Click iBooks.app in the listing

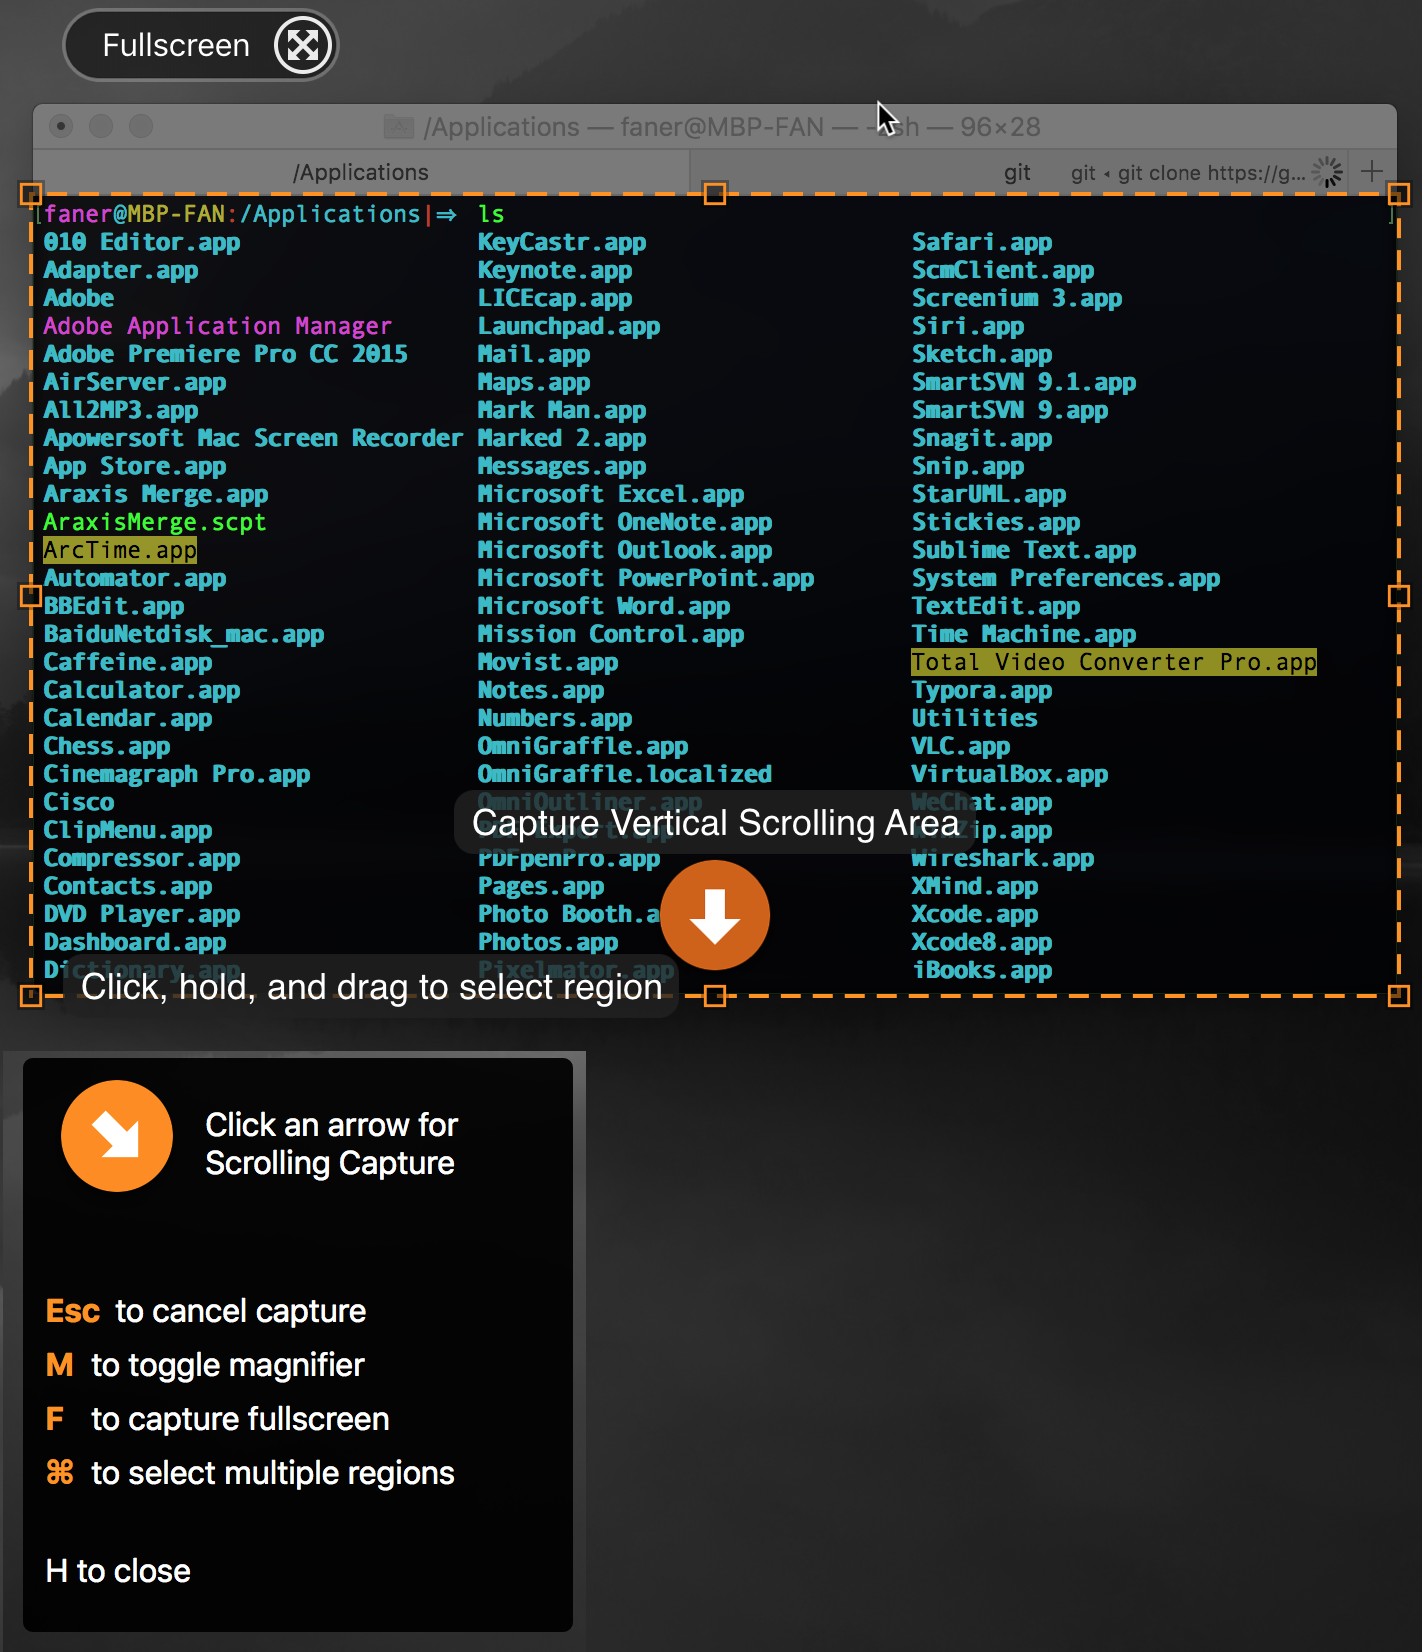(x=982, y=970)
